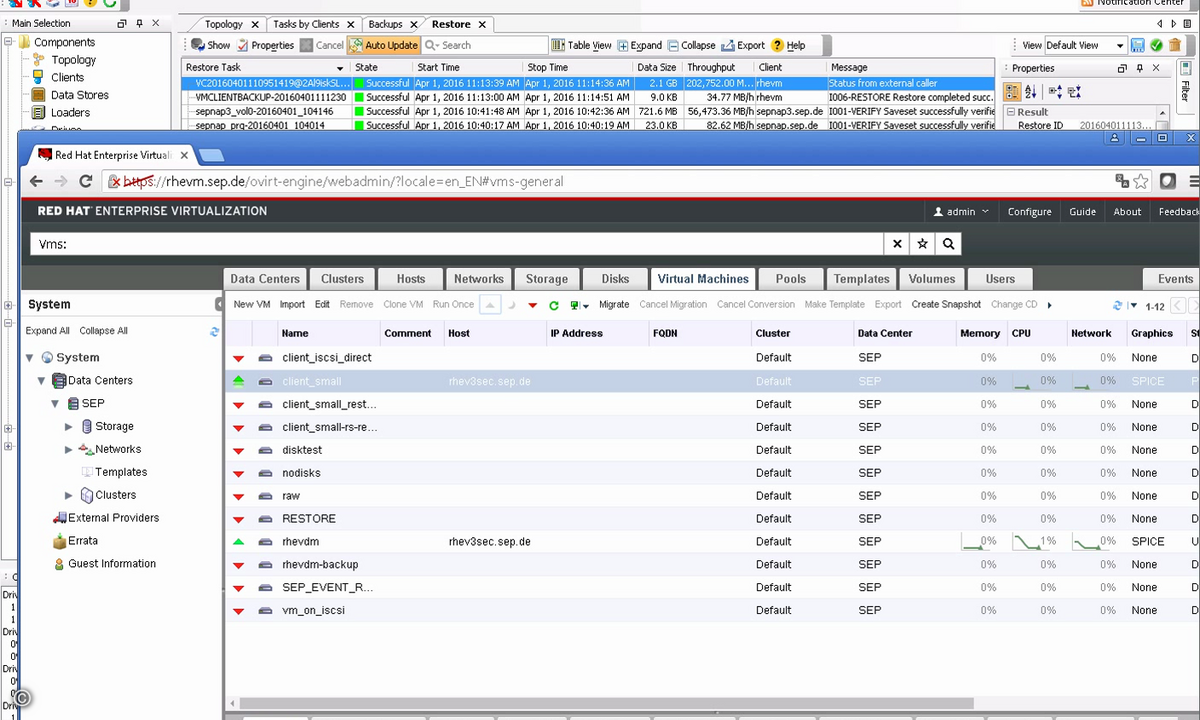Open the Configure link

click(x=1029, y=212)
